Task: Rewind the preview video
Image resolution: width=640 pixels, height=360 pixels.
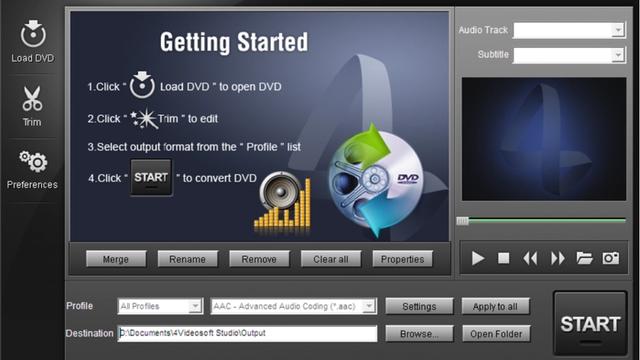Action: pyautogui.click(x=530, y=258)
